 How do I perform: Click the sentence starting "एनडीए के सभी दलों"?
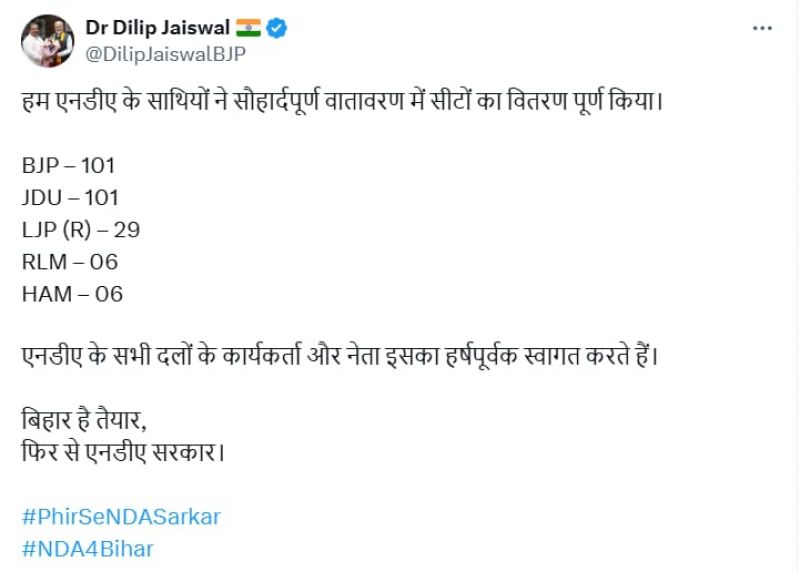pyautogui.click(x=340, y=355)
